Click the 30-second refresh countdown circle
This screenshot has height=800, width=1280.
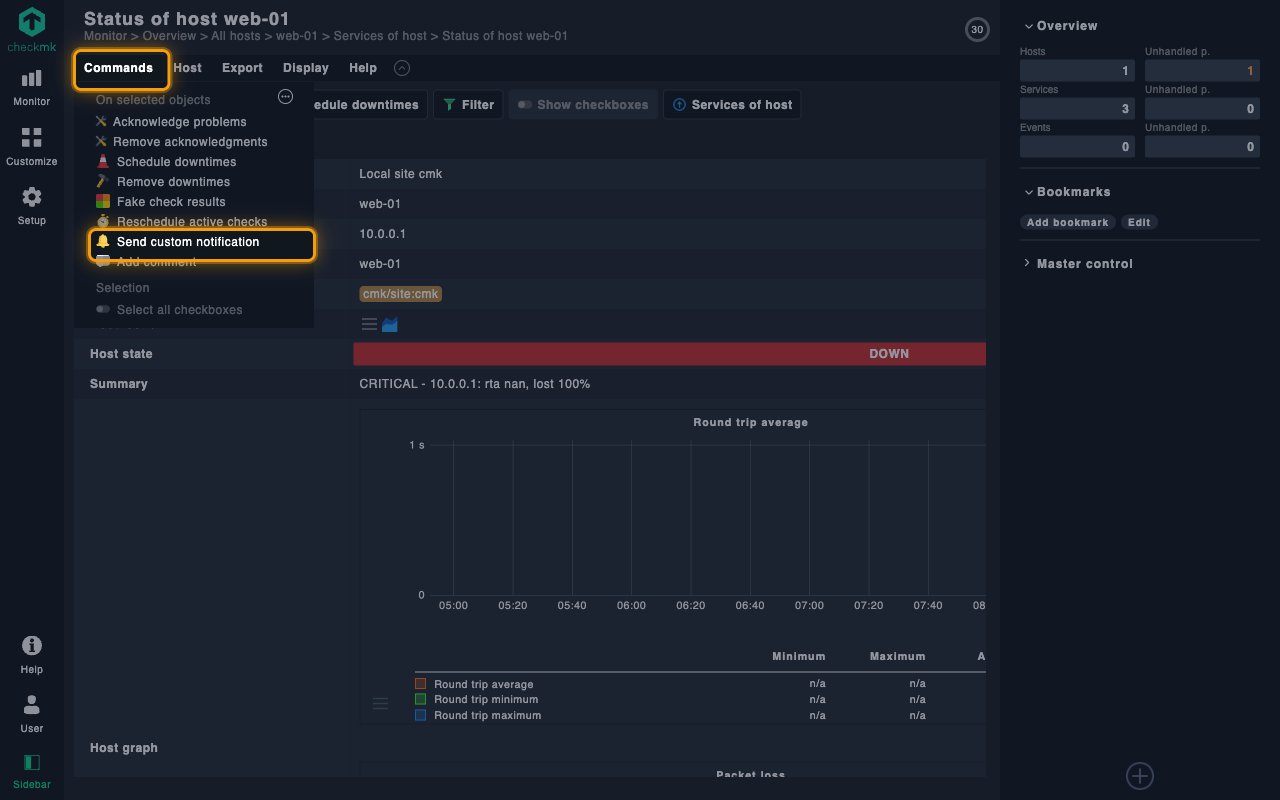tap(977, 30)
